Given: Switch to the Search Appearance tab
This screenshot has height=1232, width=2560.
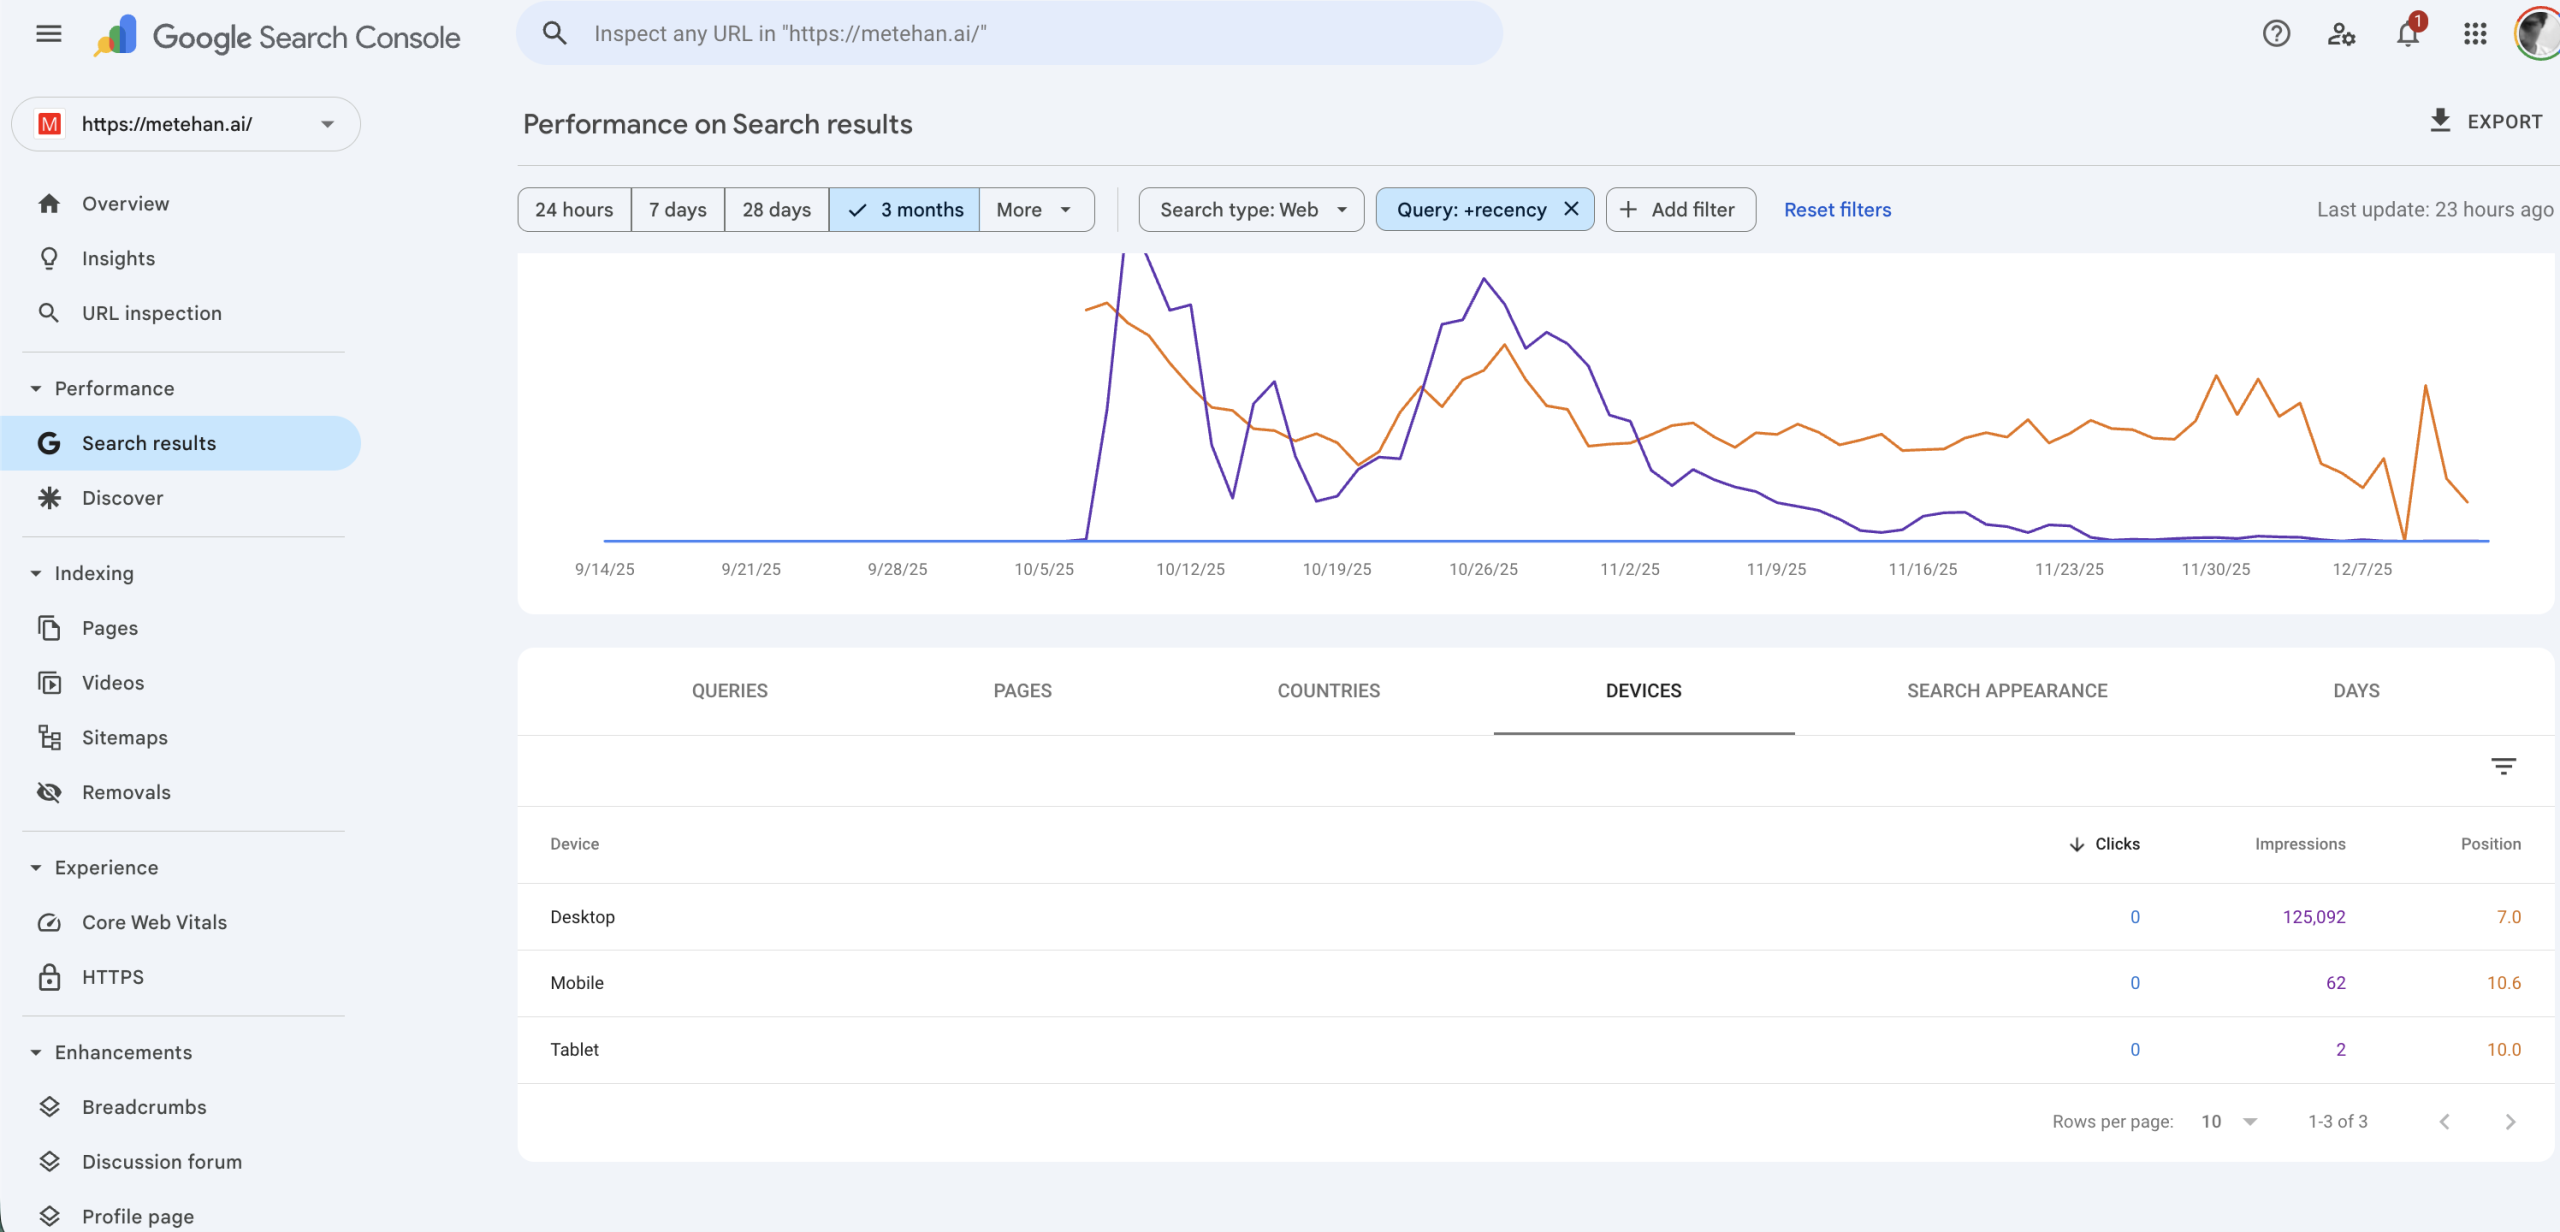Looking at the screenshot, I should tap(2006, 691).
